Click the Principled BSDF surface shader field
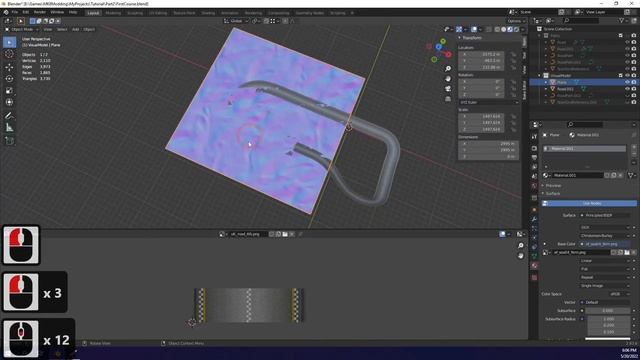This screenshot has height=360, width=640. click(606, 215)
